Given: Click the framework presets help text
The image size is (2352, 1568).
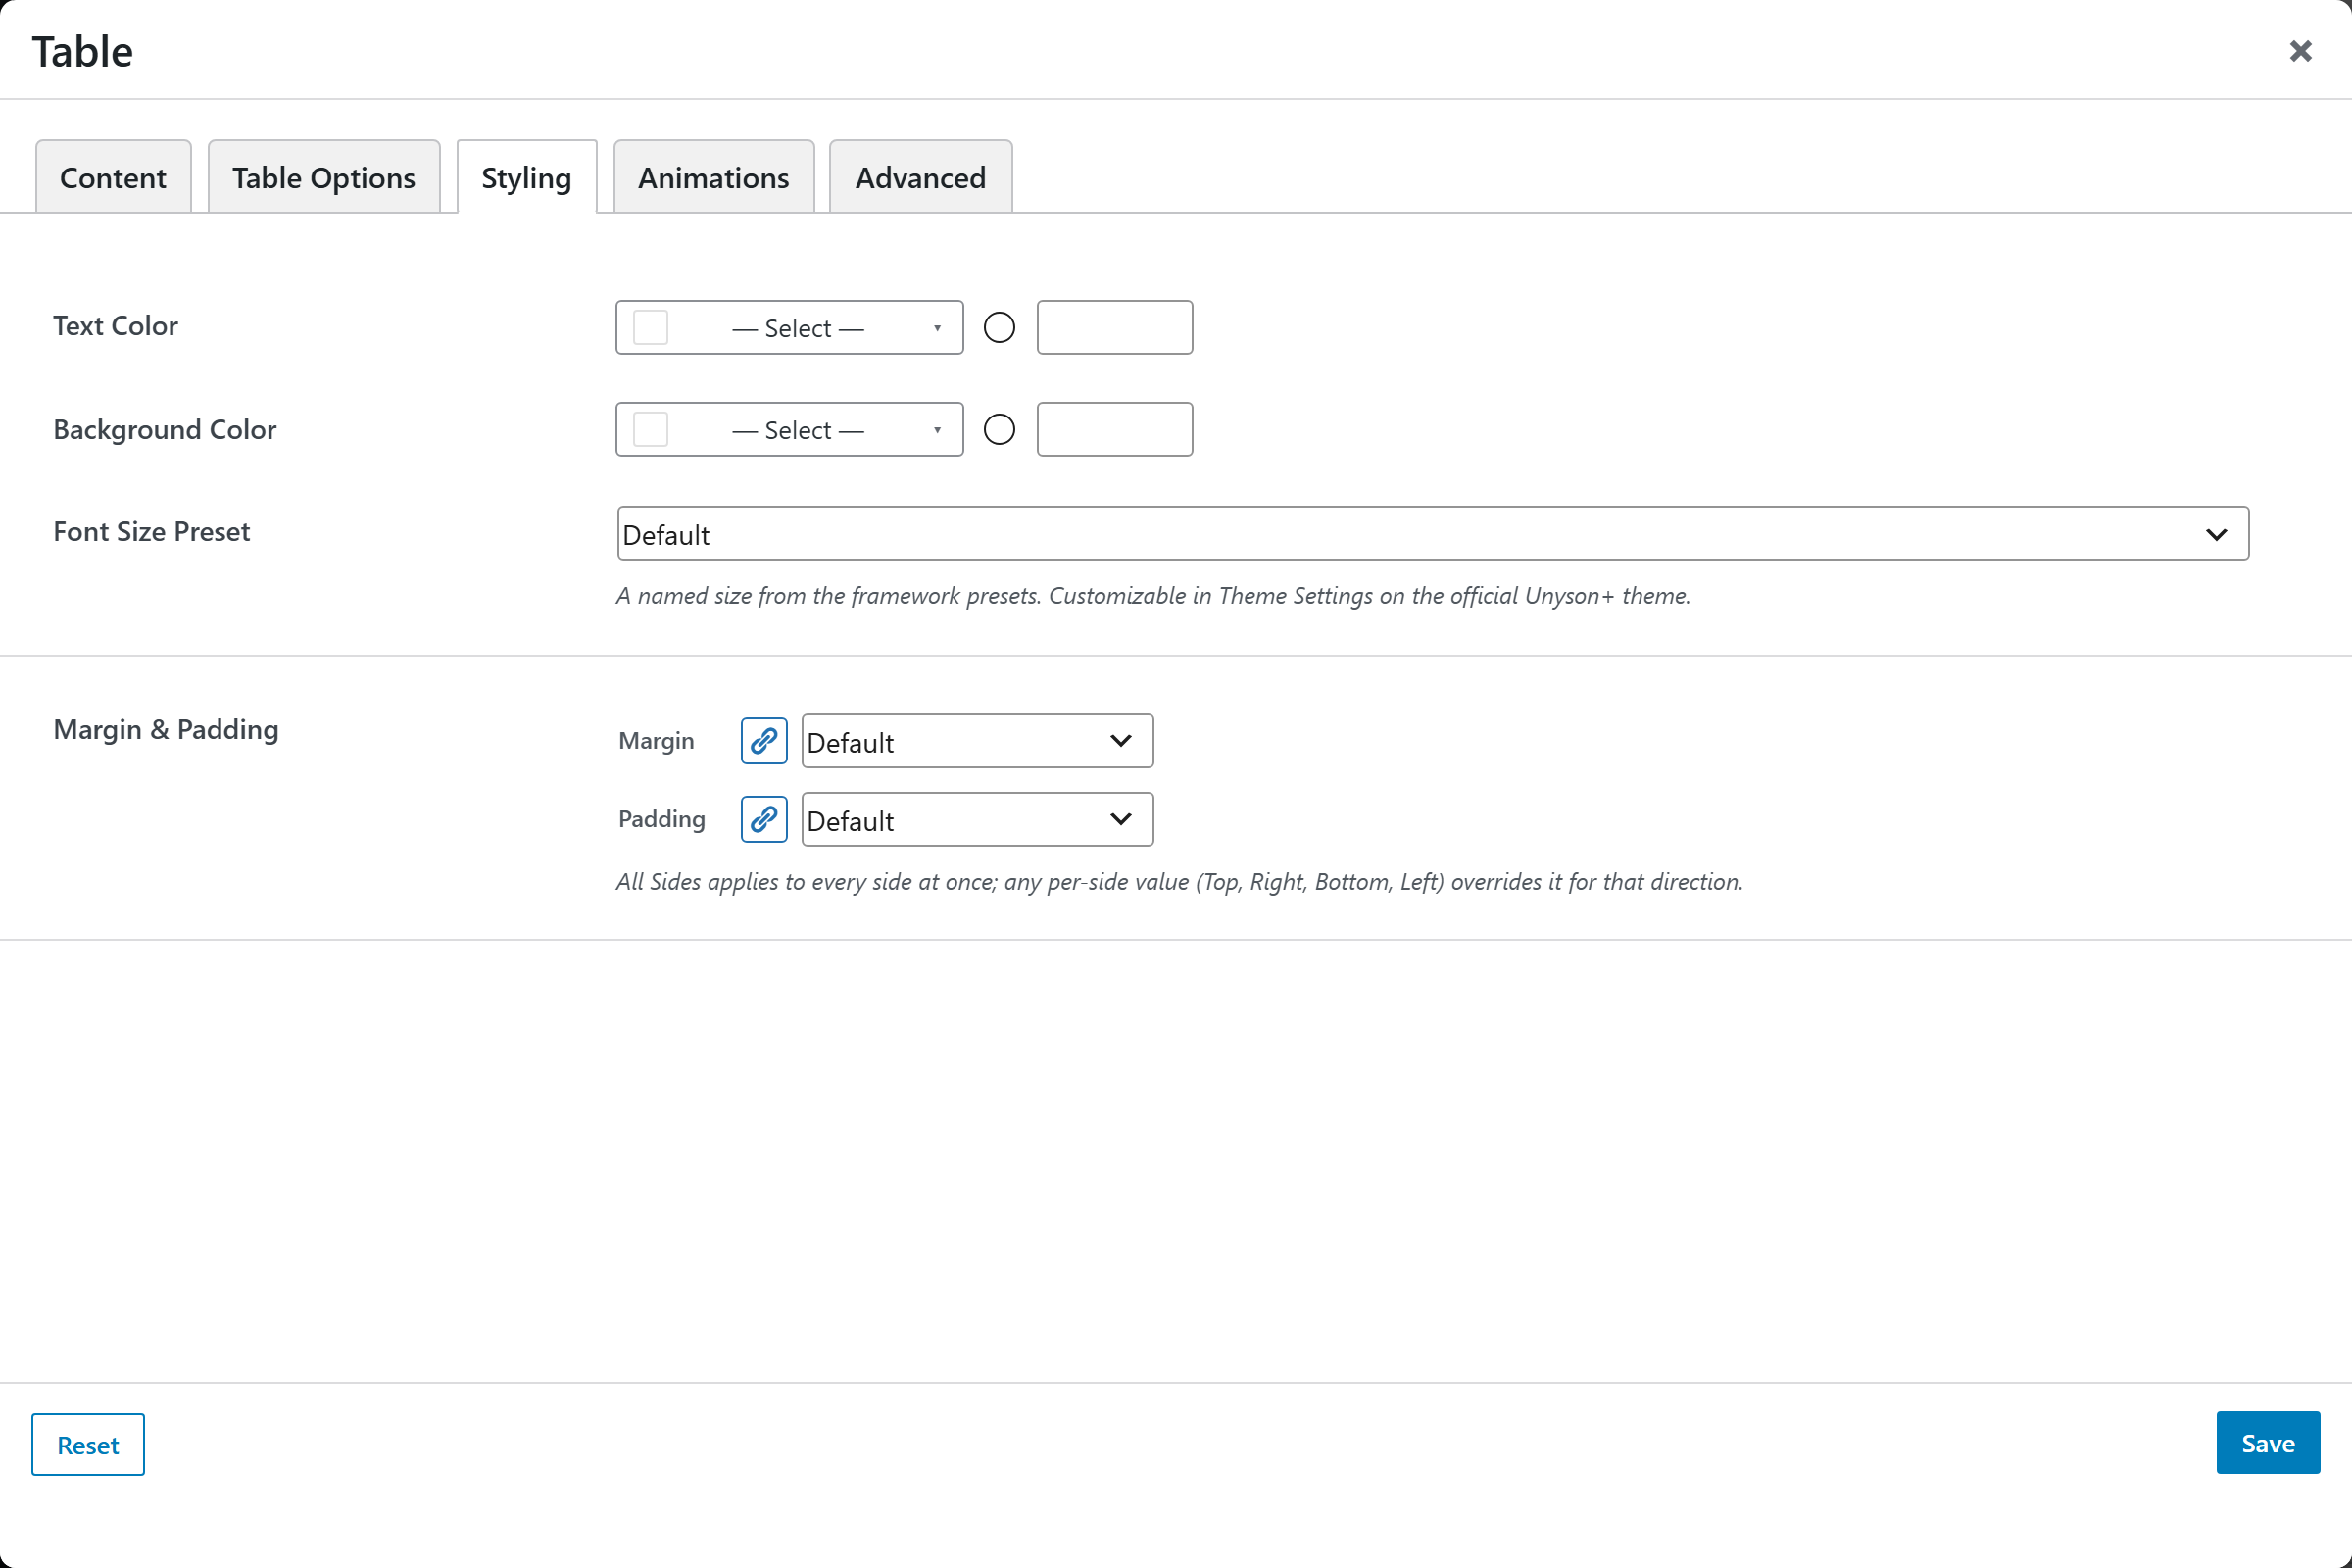Looking at the screenshot, I should point(1153,595).
